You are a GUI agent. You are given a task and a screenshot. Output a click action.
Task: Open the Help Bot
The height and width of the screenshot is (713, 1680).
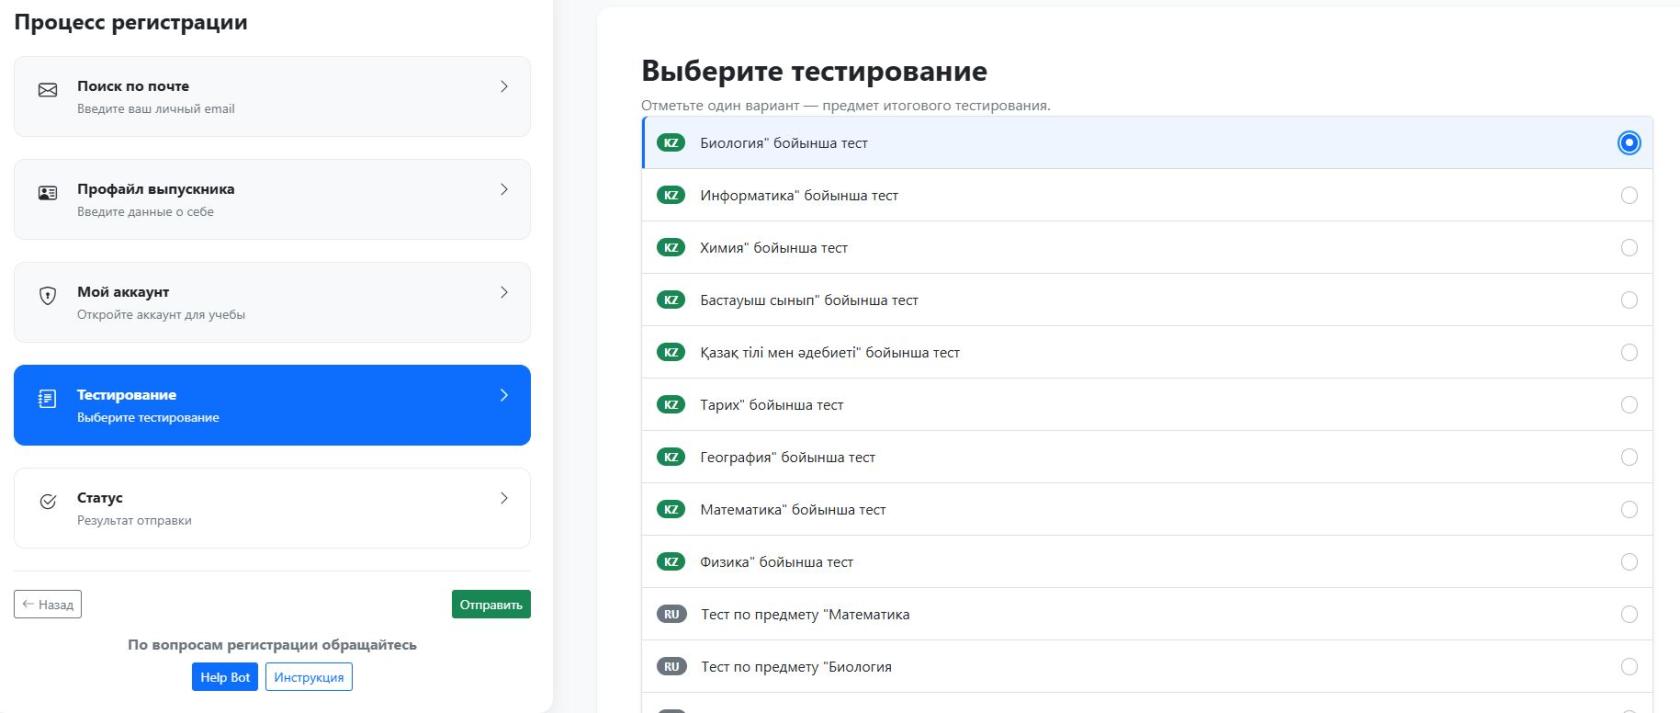(x=225, y=677)
